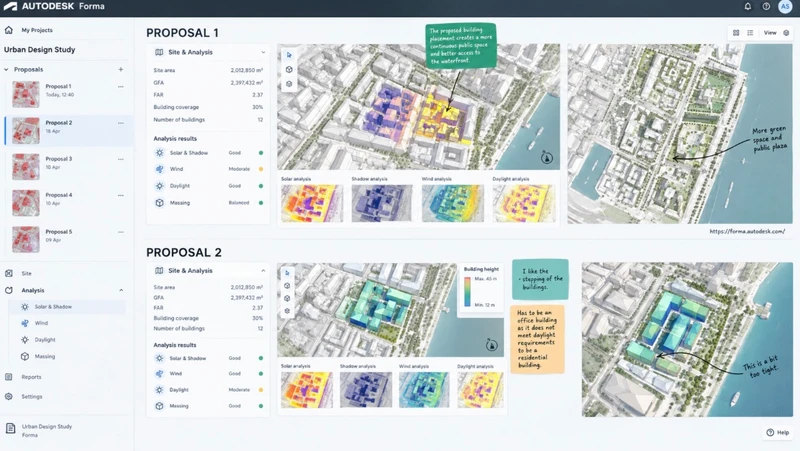Go to My Projects
This screenshot has height=451, width=800.
(x=37, y=30)
